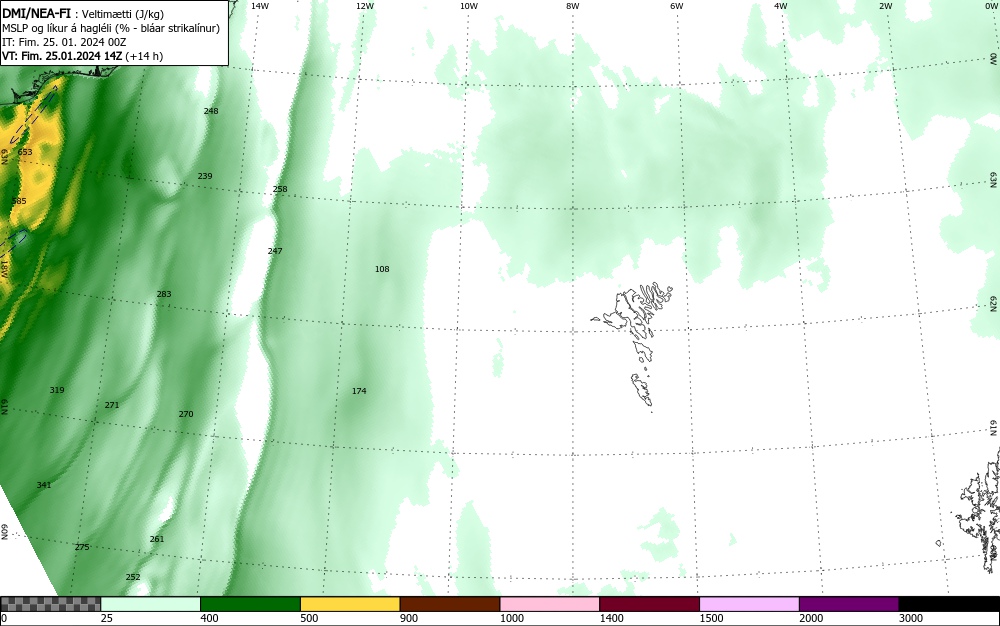Click the map value 319

point(57,390)
